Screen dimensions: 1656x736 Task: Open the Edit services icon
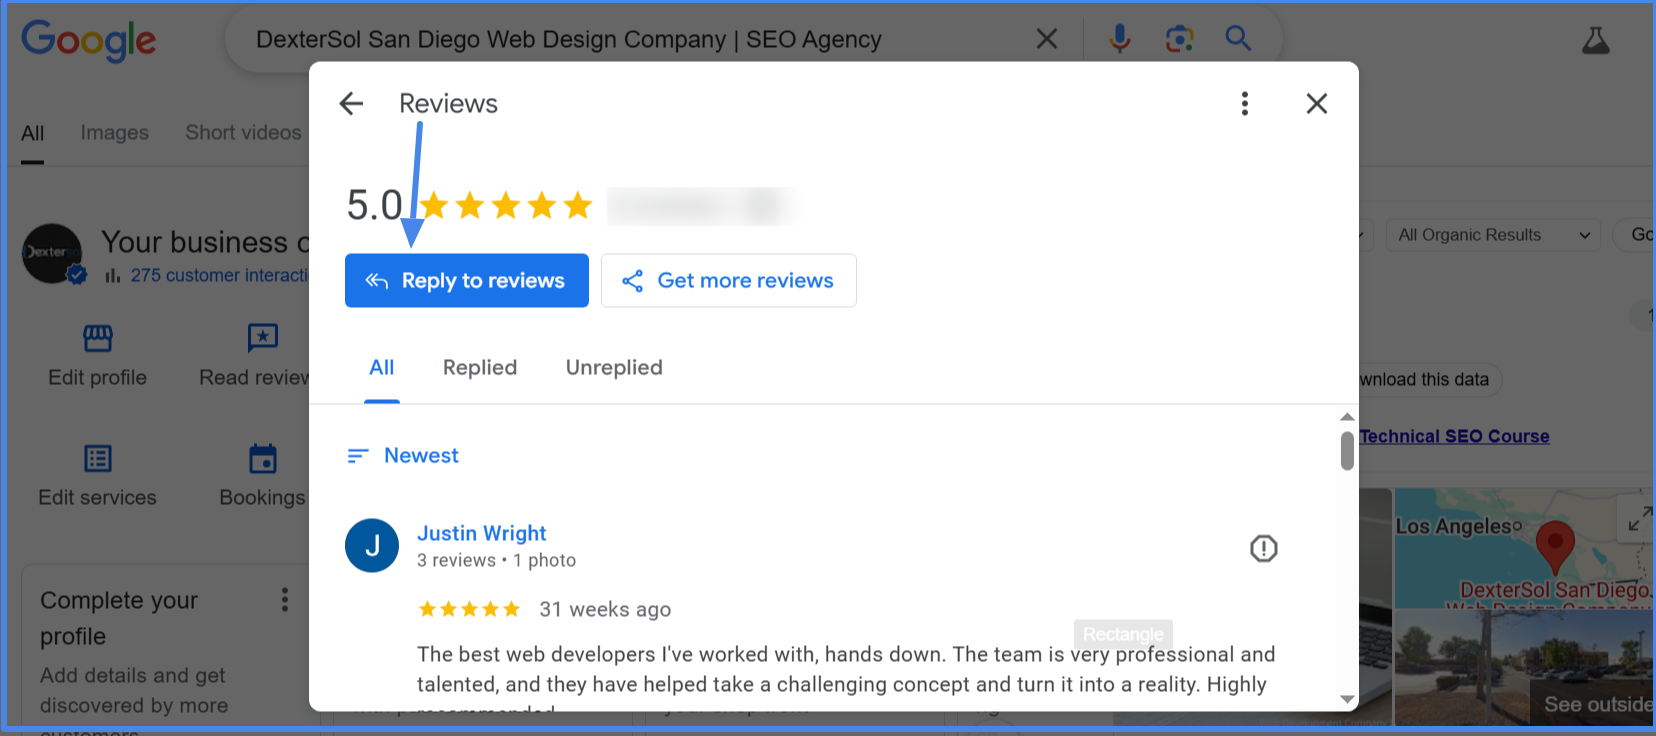(x=98, y=459)
